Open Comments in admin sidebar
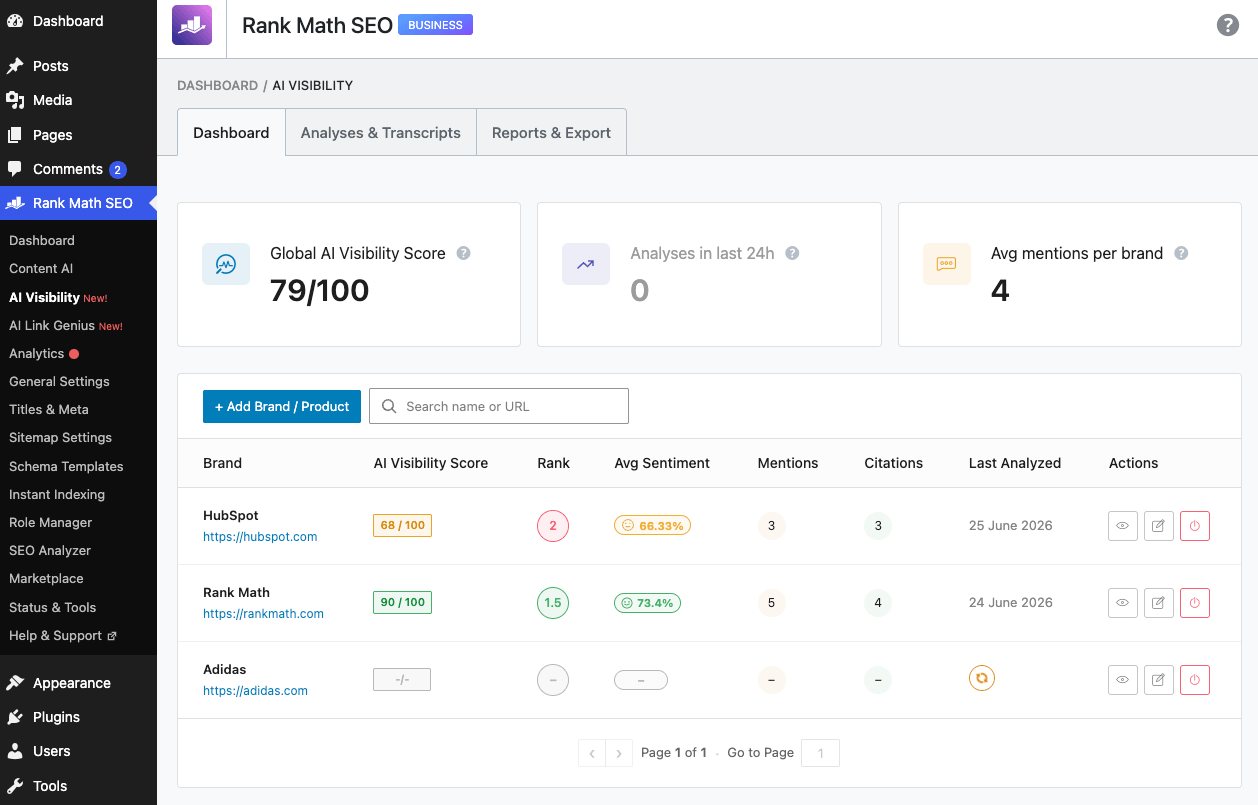 pyautogui.click(x=78, y=169)
